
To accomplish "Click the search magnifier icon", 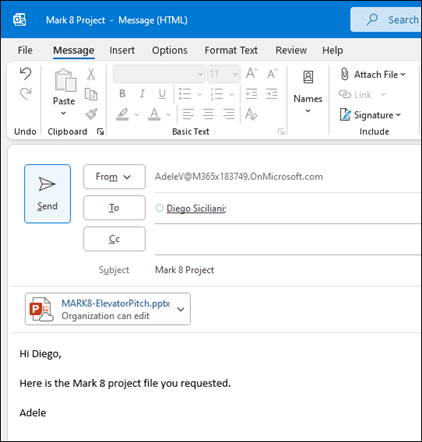I will coord(372,19).
